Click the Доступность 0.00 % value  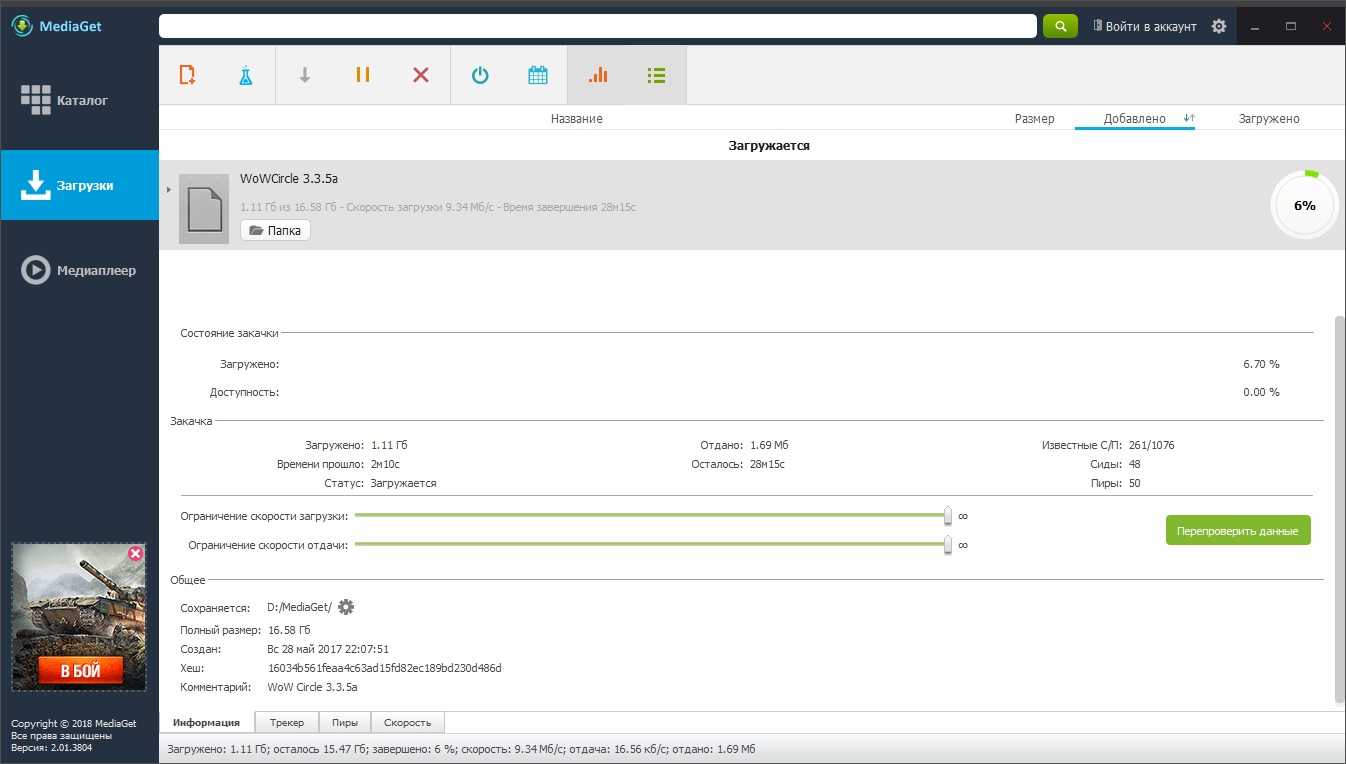[1261, 392]
